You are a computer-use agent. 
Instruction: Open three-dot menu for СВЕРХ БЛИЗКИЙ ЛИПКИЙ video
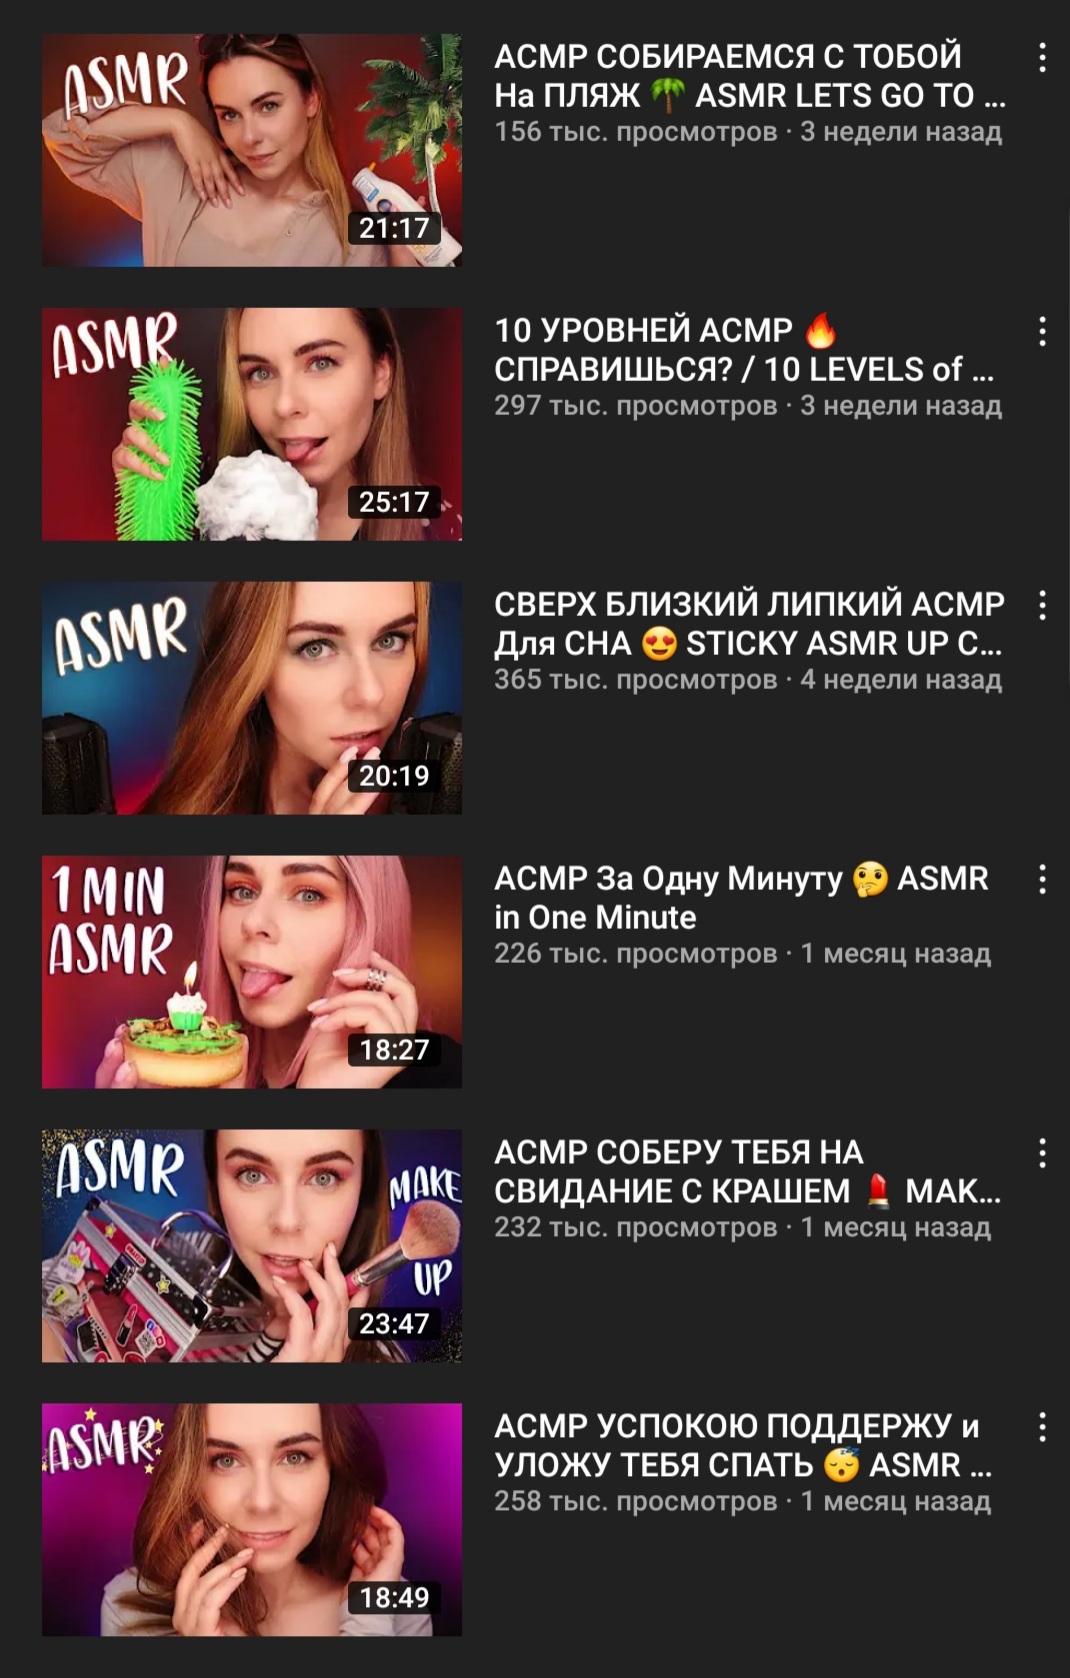point(1042,606)
